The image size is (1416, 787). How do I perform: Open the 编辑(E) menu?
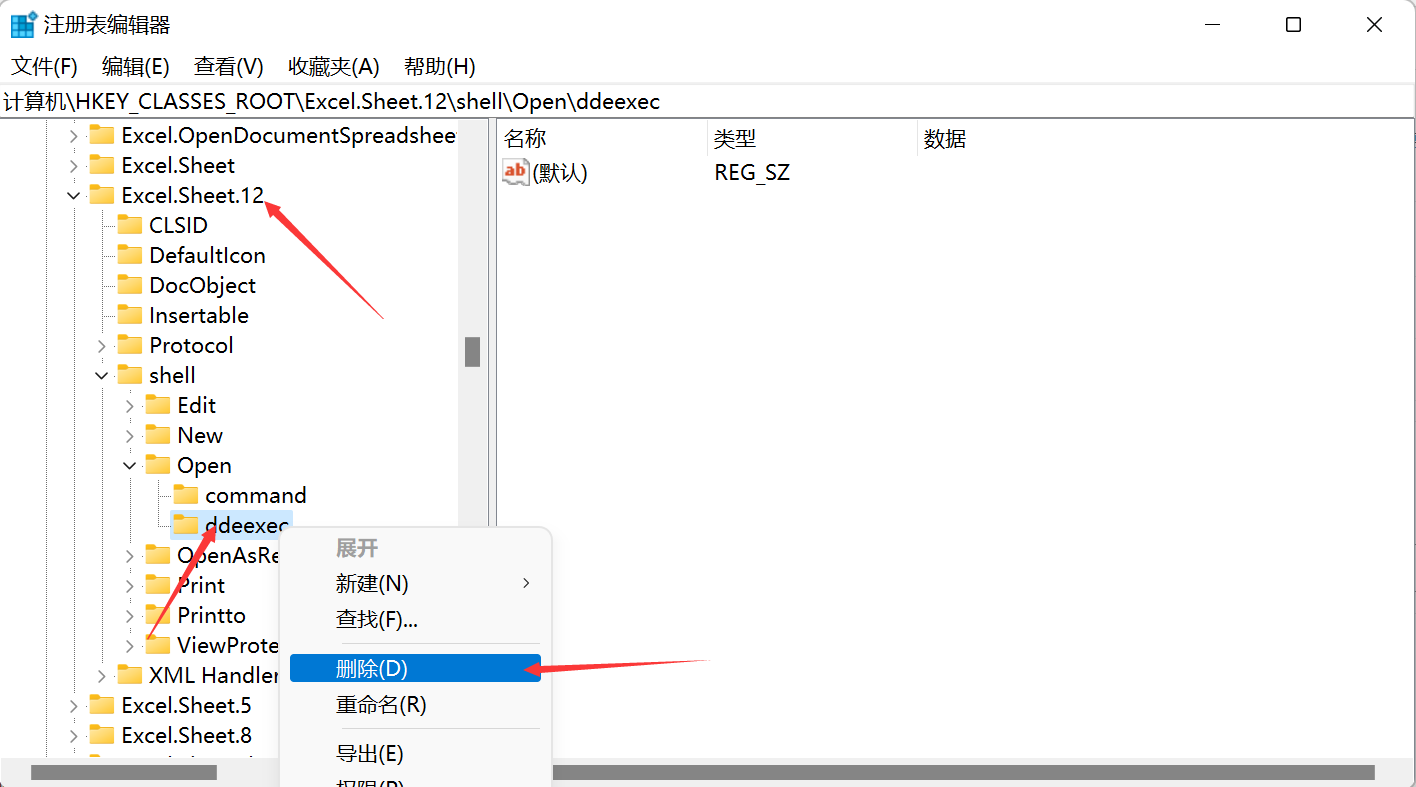pyautogui.click(x=135, y=67)
